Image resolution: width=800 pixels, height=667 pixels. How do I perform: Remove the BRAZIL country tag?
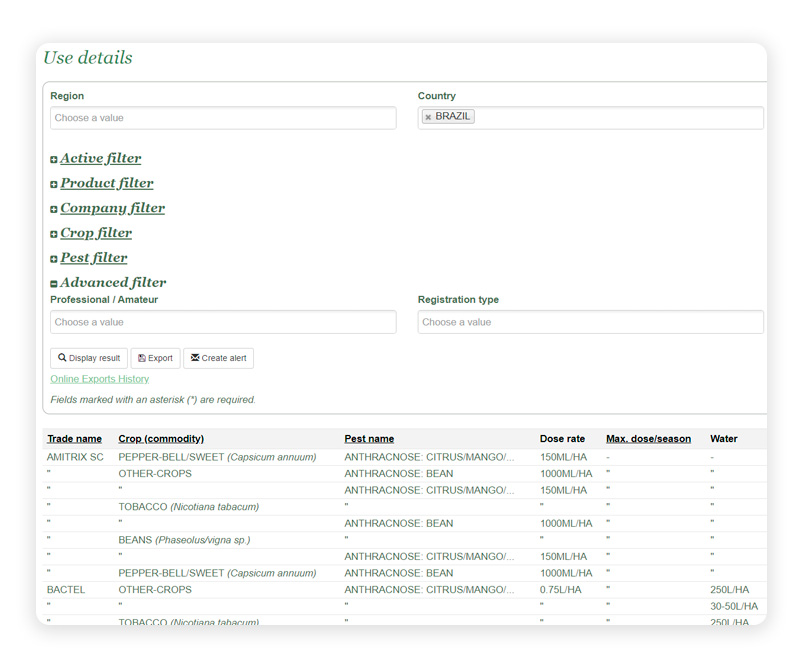428,117
